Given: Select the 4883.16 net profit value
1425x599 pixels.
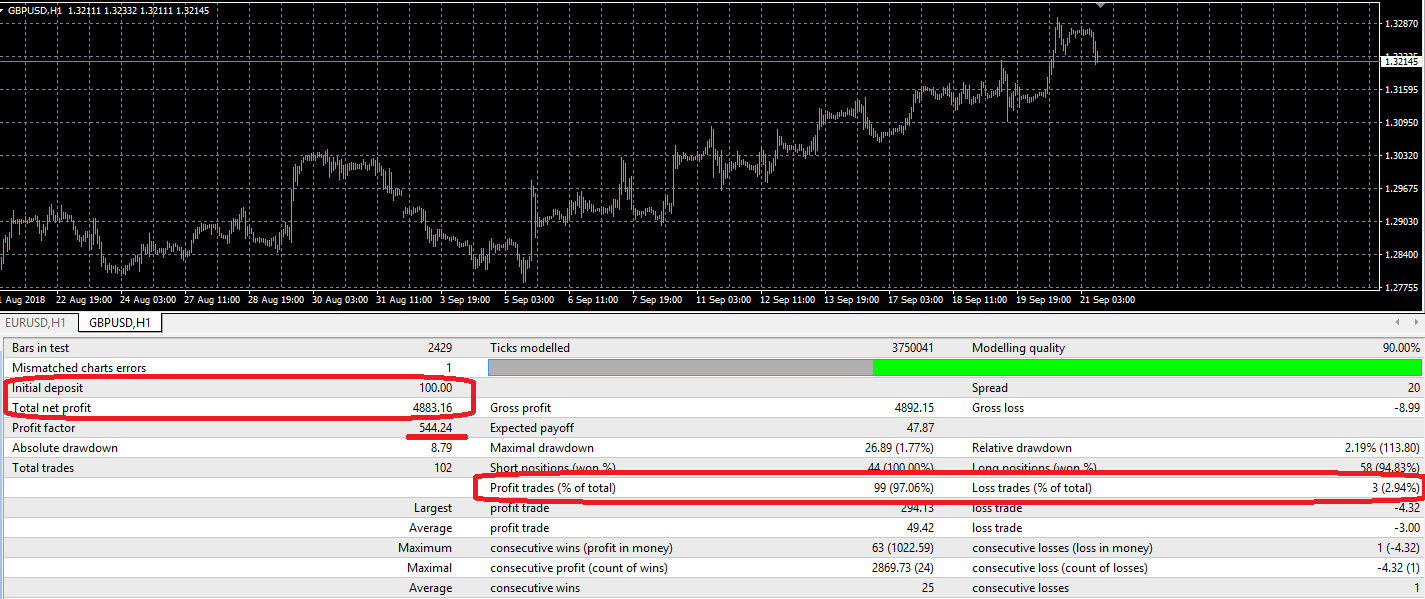Looking at the screenshot, I should (x=432, y=408).
